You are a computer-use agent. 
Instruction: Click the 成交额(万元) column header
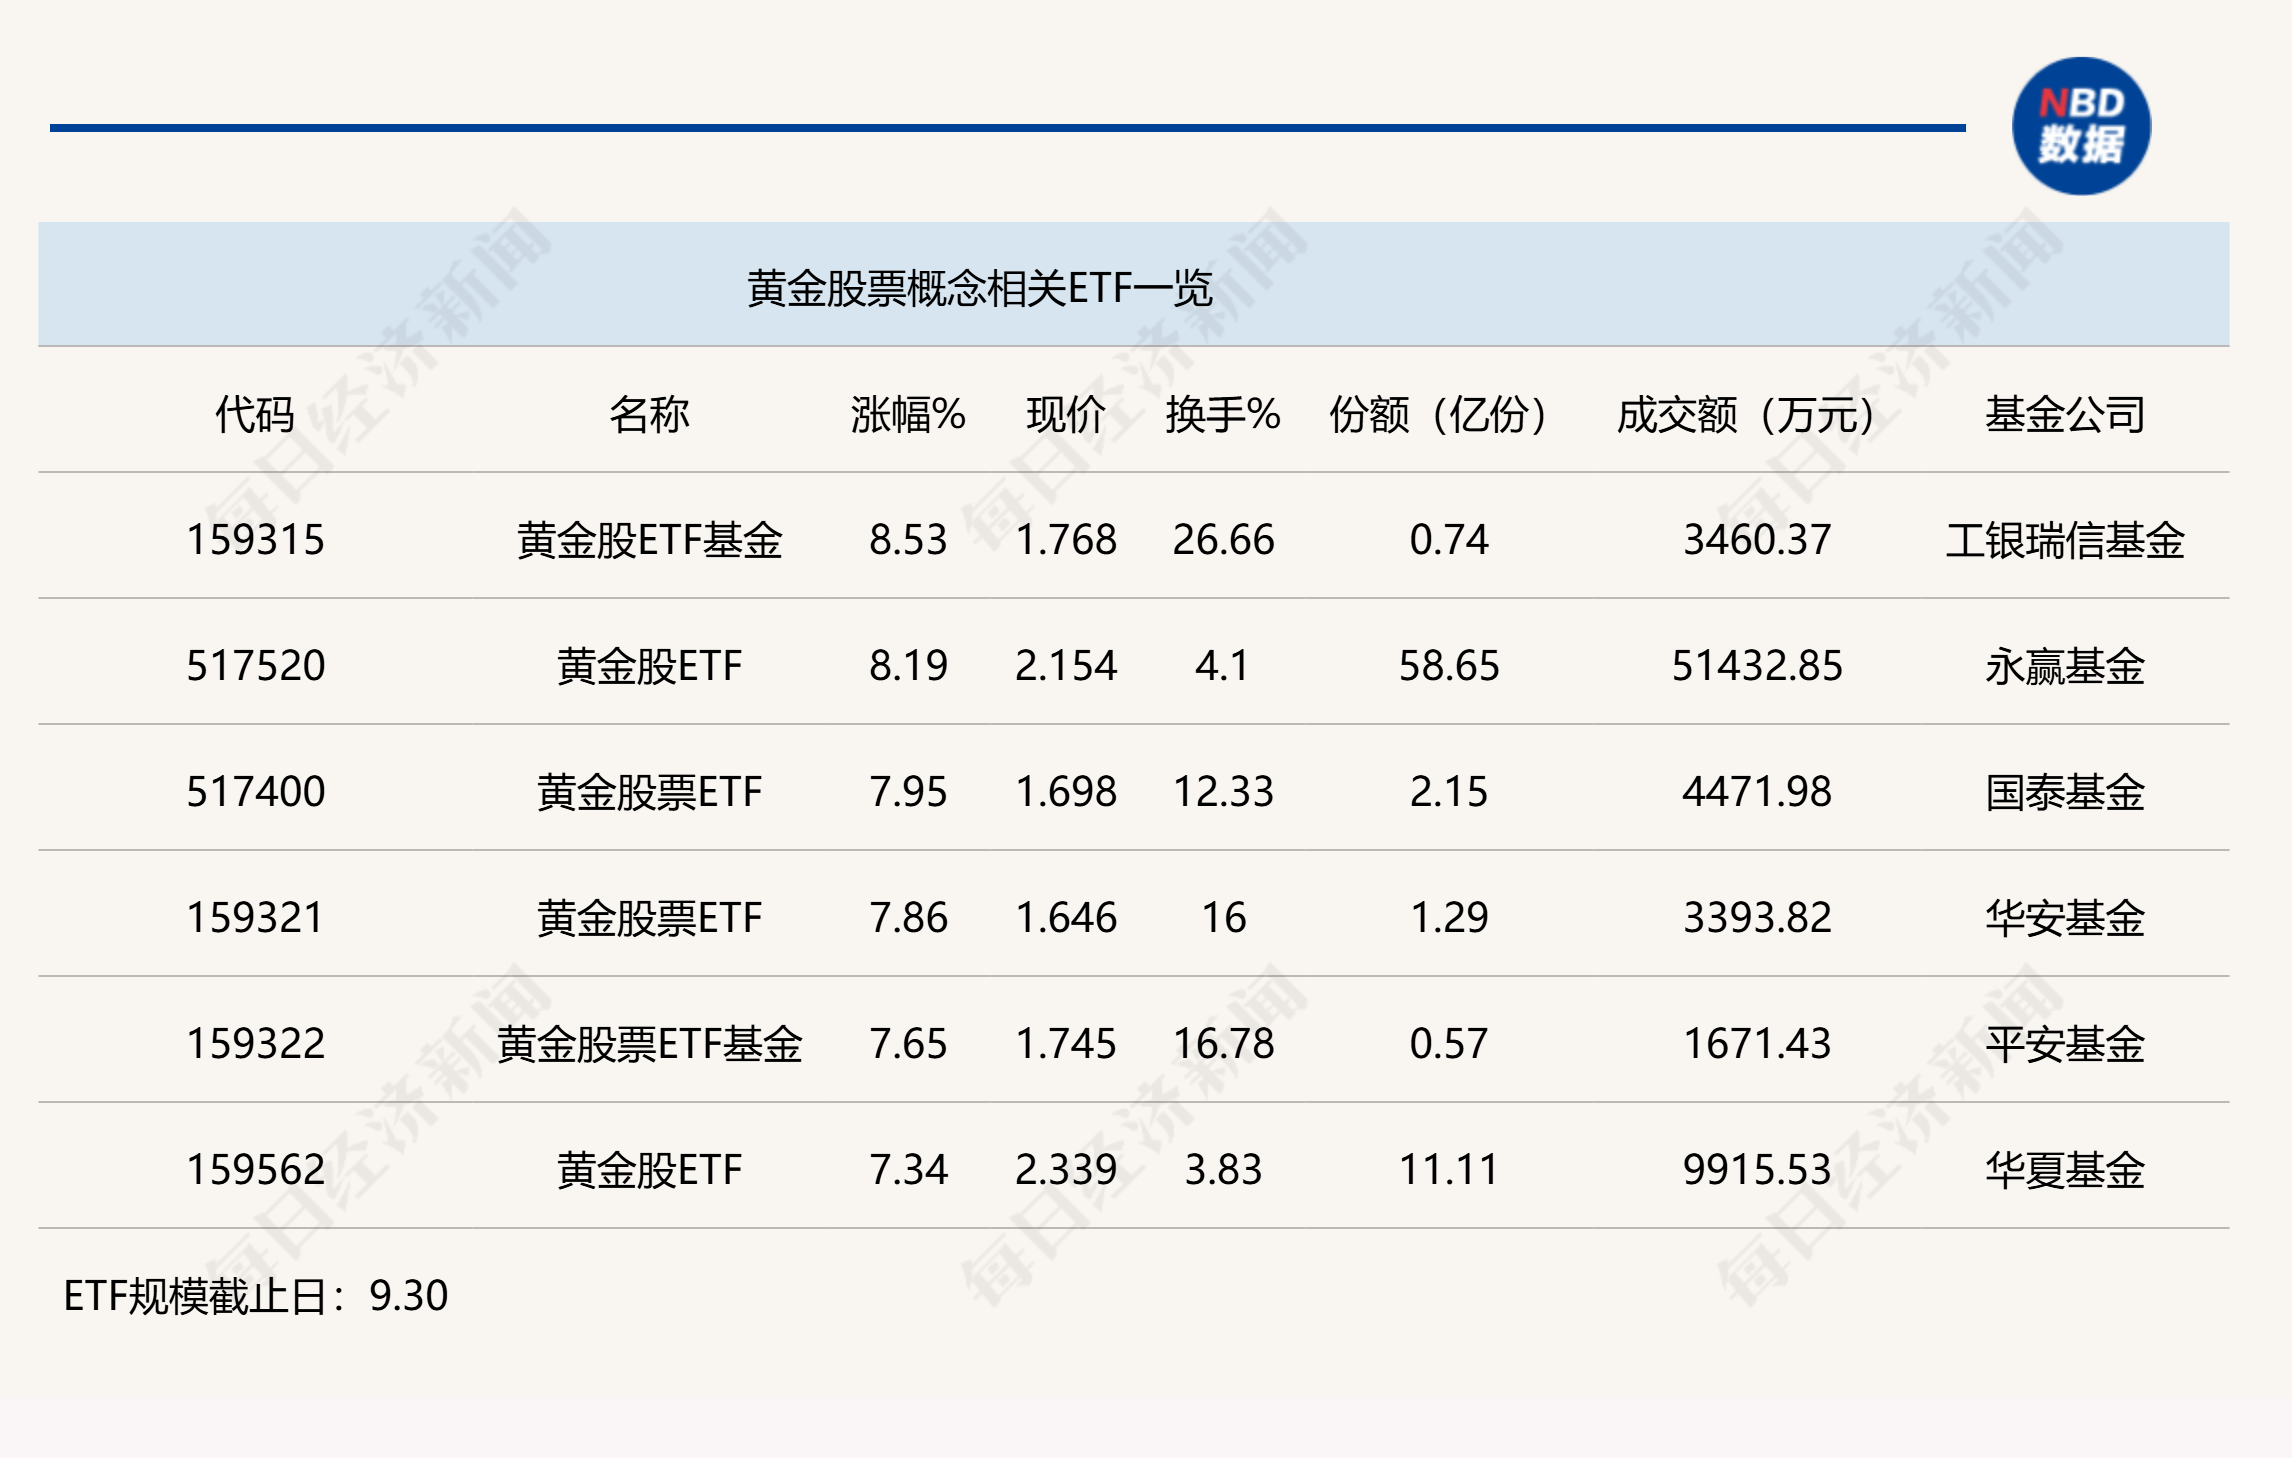[1747, 414]
